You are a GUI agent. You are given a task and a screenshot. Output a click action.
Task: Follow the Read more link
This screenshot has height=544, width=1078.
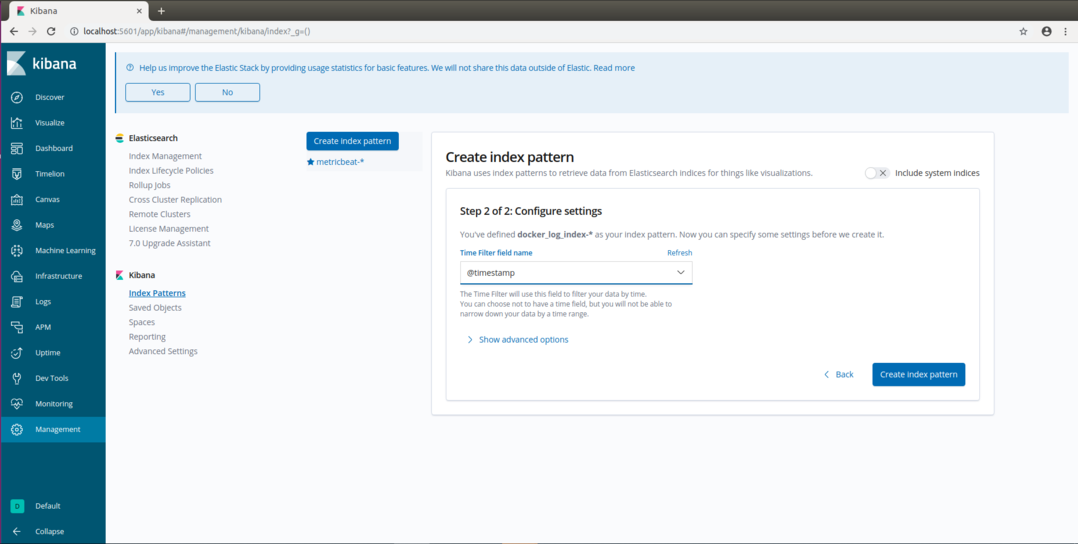[614, 68]
